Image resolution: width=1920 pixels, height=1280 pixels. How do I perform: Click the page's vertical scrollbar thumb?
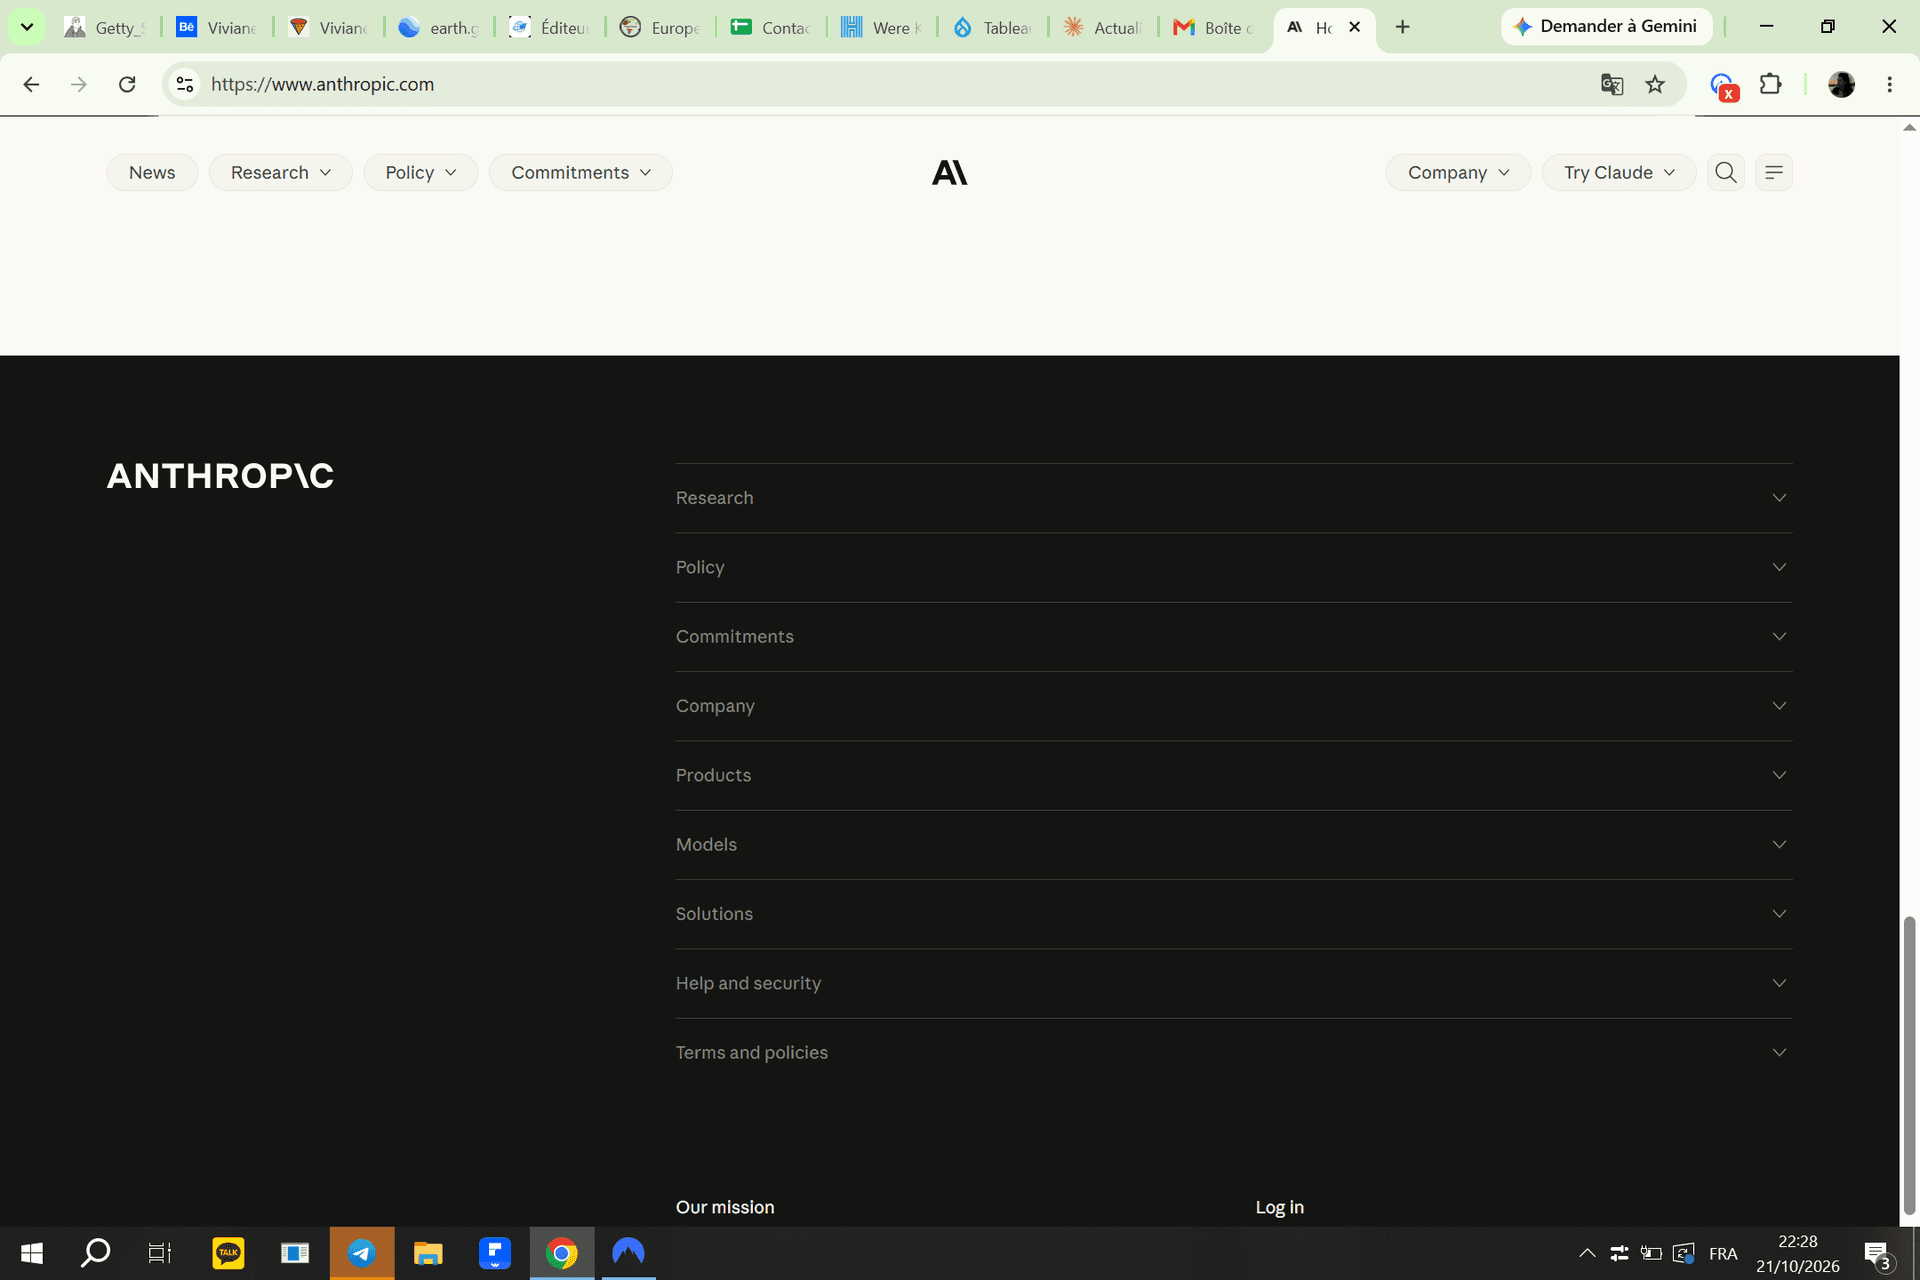click(x=1909, y=1065)
